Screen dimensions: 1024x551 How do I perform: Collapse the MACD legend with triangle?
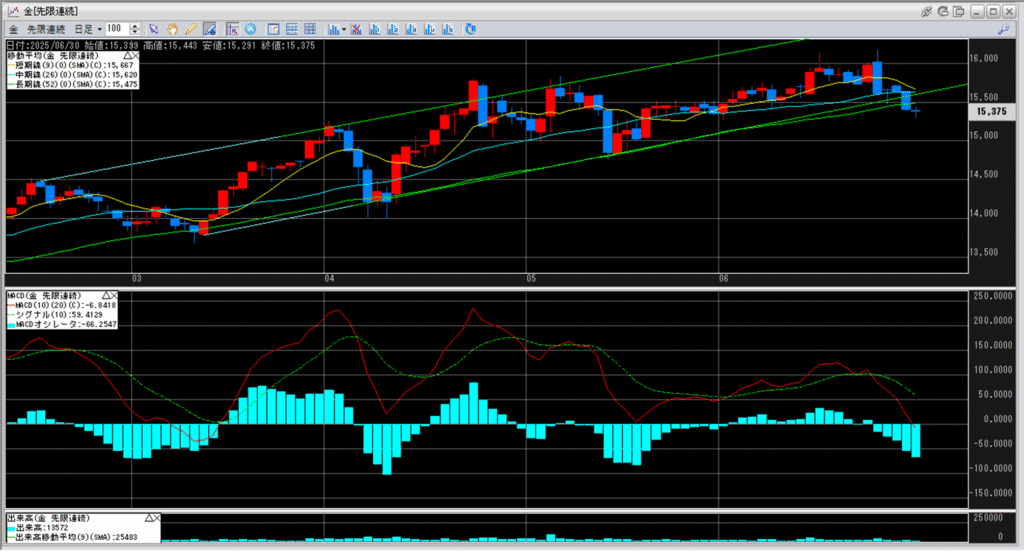(x=105, y=296)
